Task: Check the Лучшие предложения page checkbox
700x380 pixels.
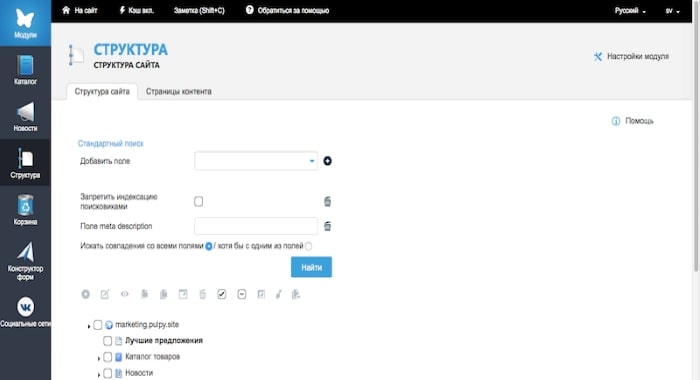Action: pos(108,341)
